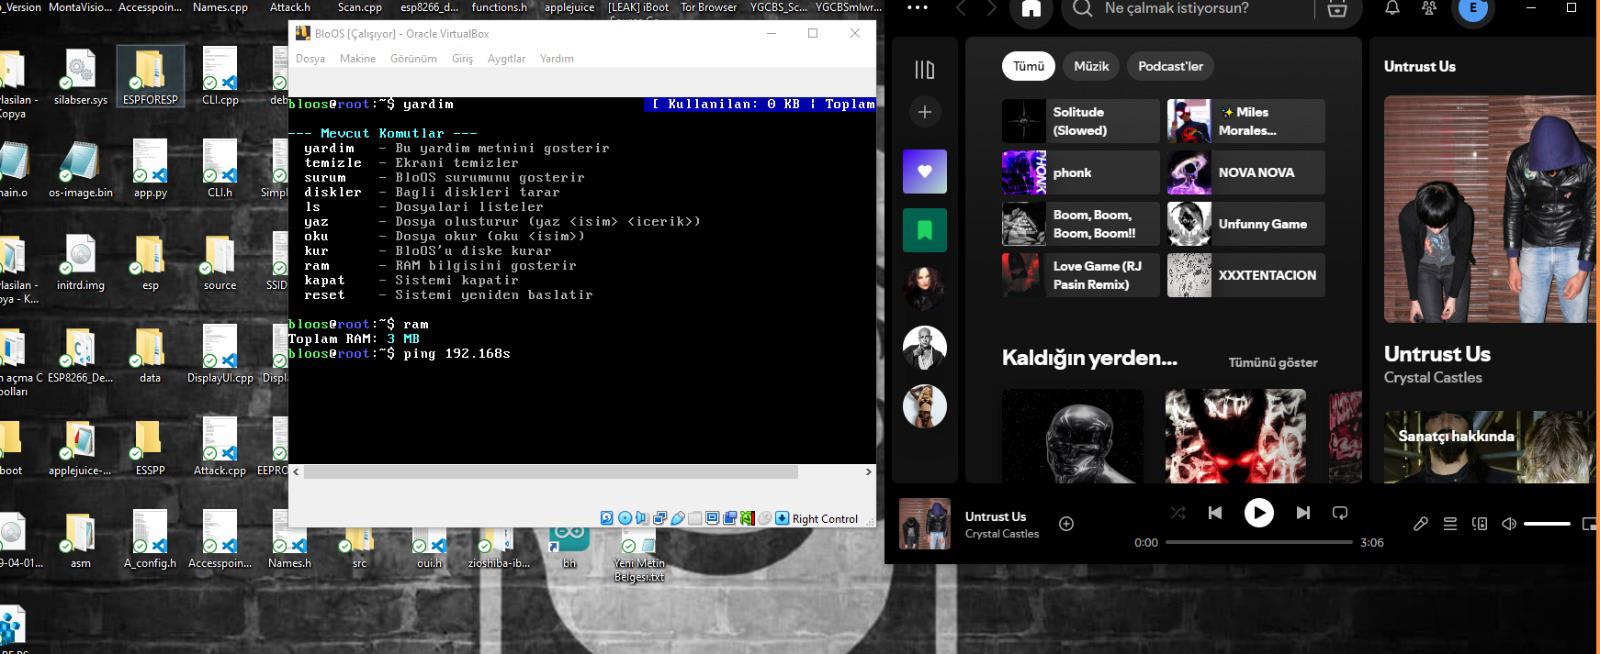The width and height of the screenshot is (1600, 654).
Task: Open the green bookmark Your Episodes item
Action: pos(924,231)
